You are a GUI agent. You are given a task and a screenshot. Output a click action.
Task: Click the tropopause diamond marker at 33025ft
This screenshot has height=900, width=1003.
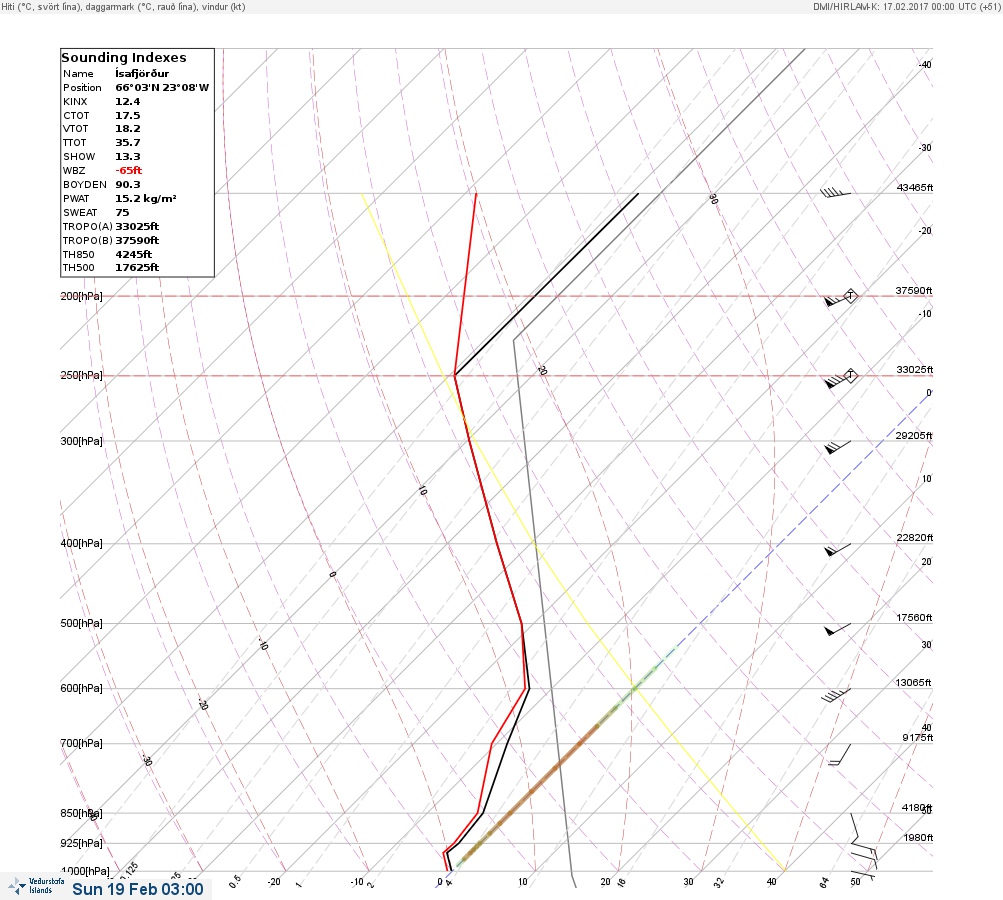pyautogui.click(x=850, y=375)
